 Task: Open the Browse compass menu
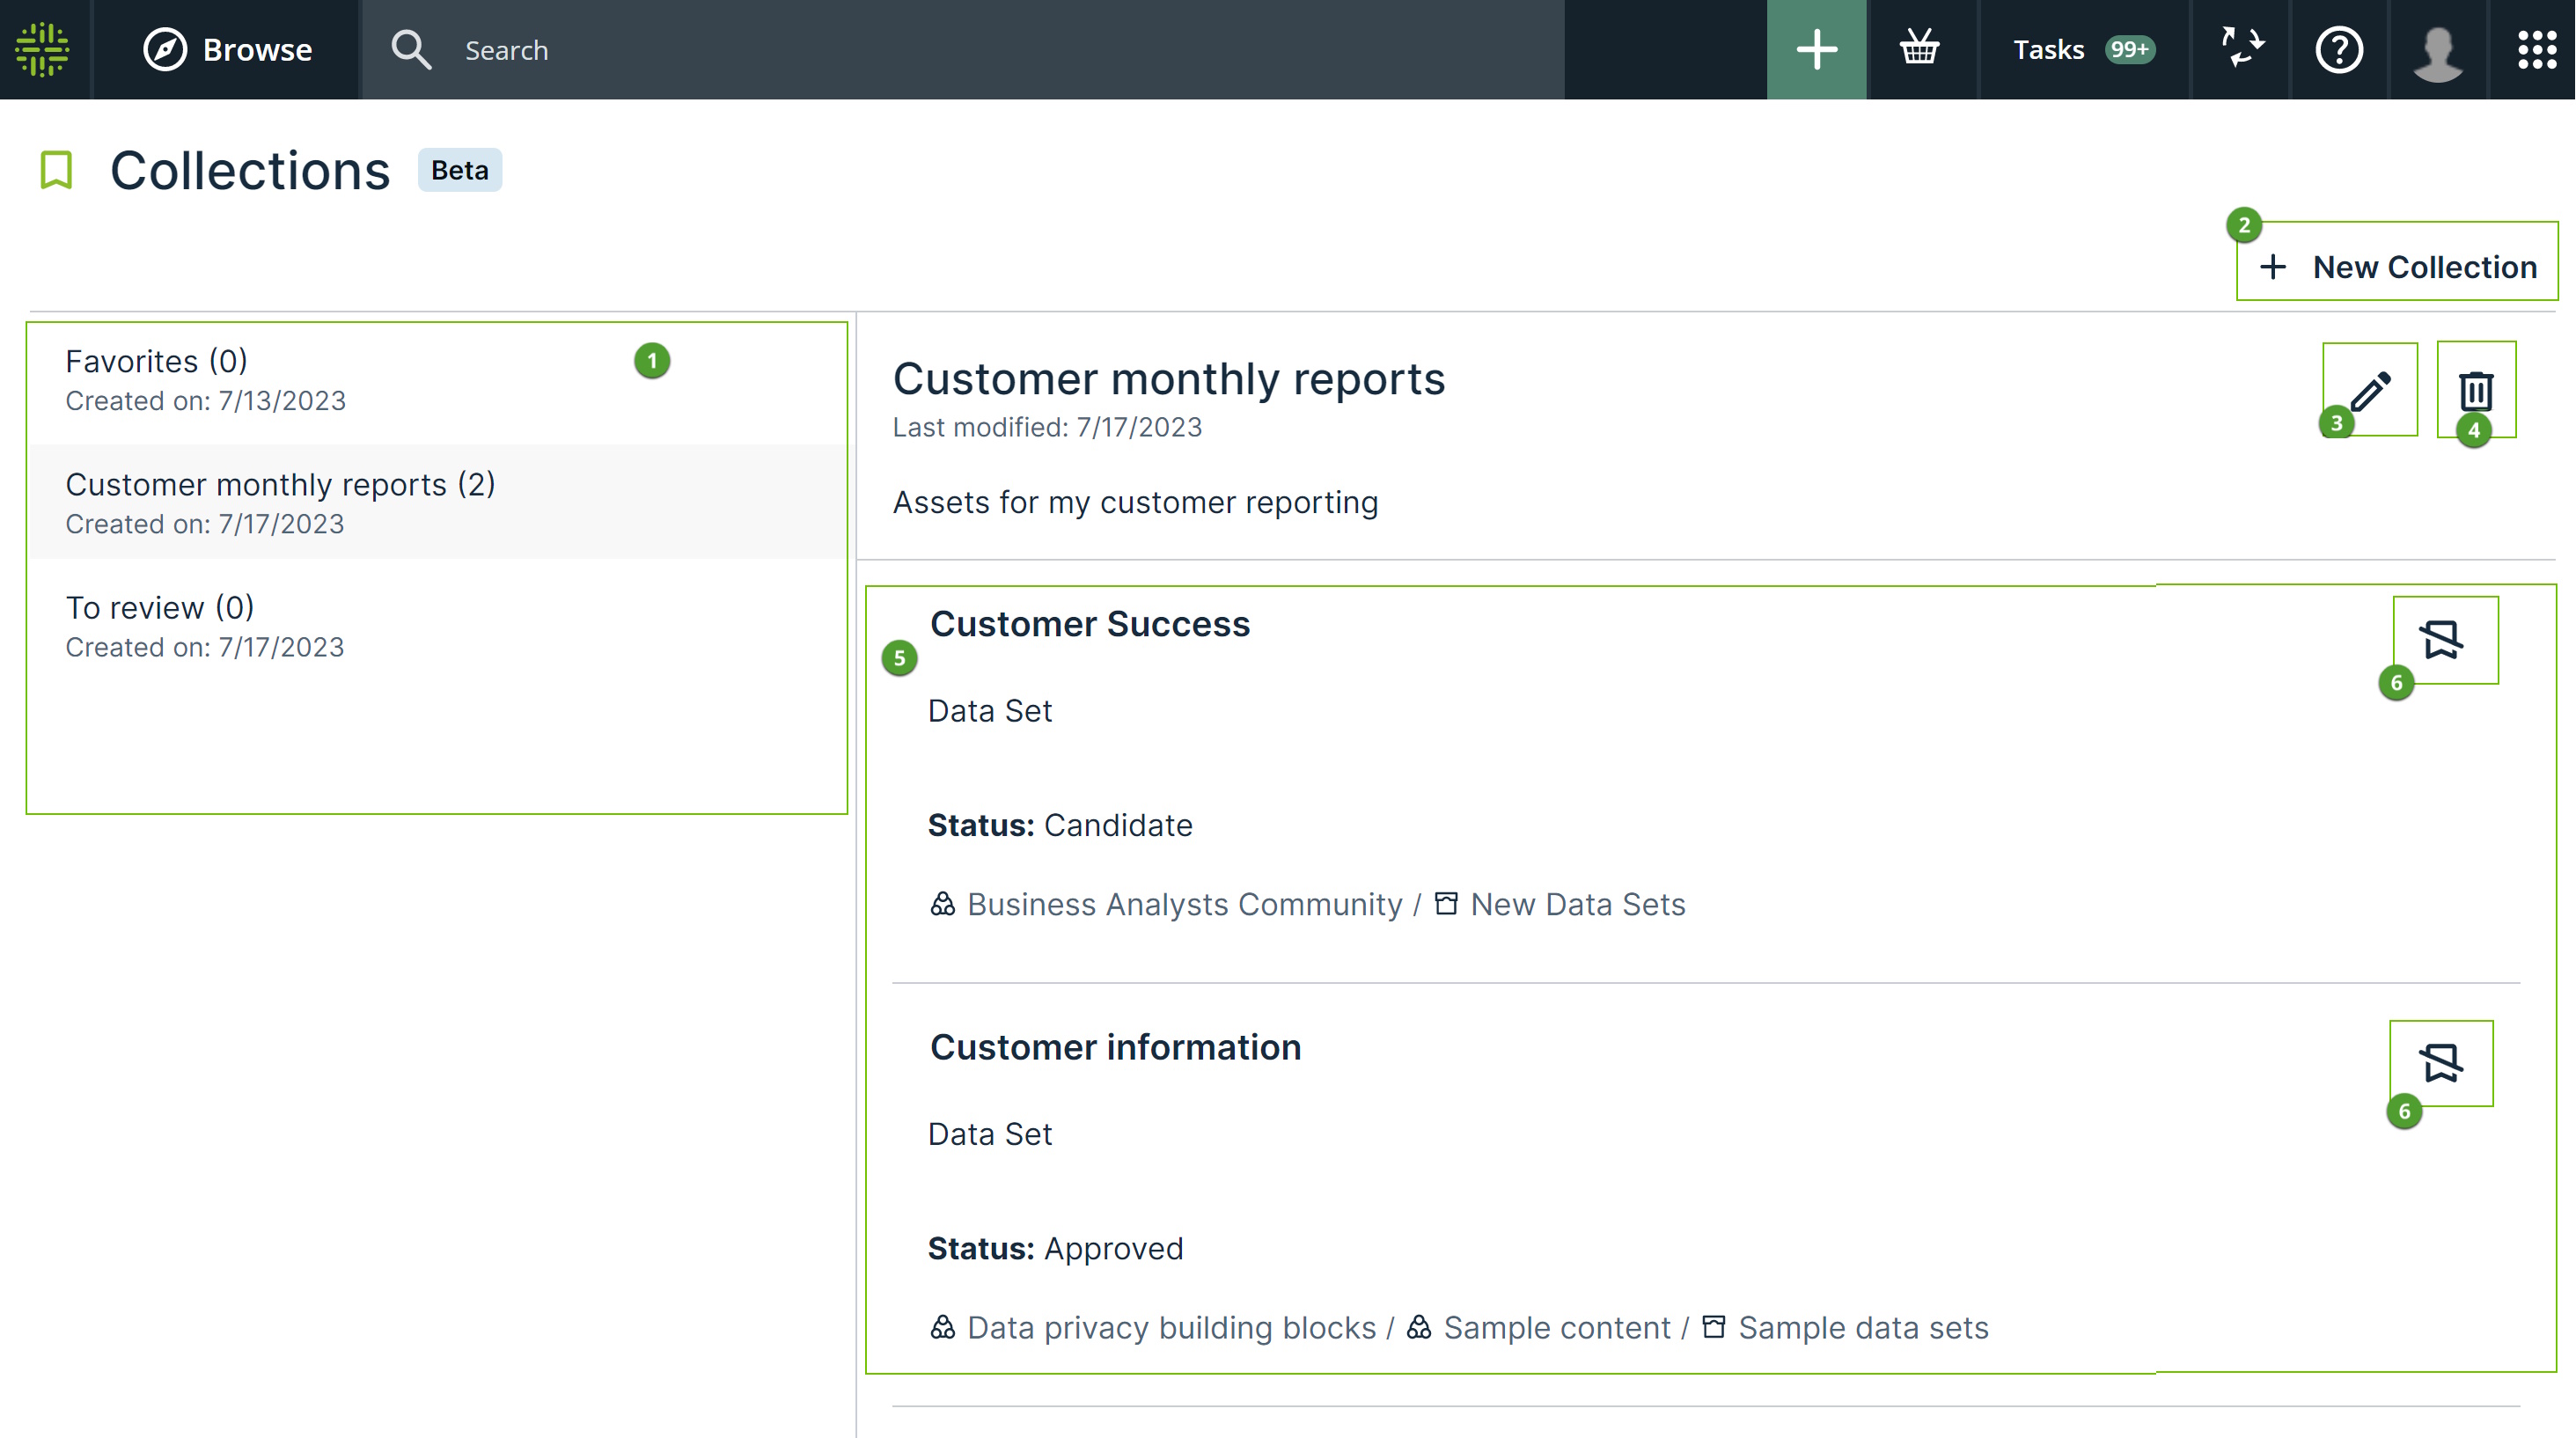228,49
